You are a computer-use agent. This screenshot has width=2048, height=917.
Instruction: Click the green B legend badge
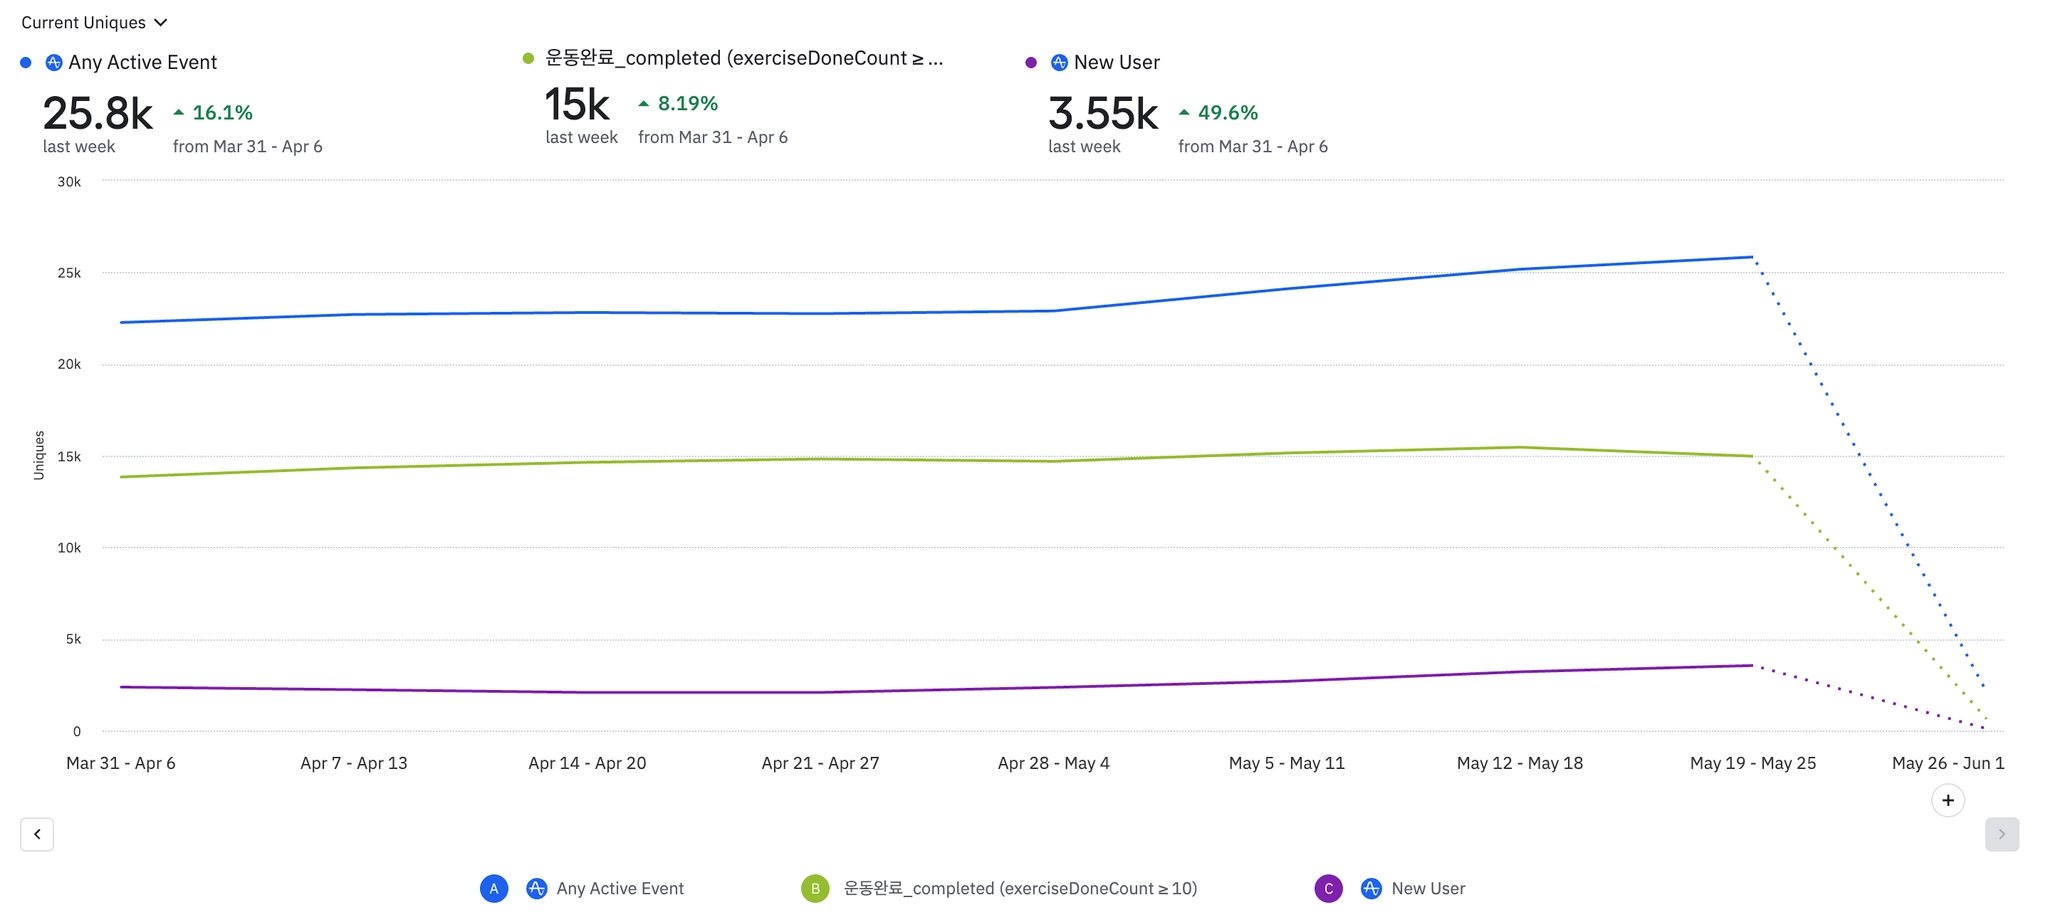[x=815, y=888]
